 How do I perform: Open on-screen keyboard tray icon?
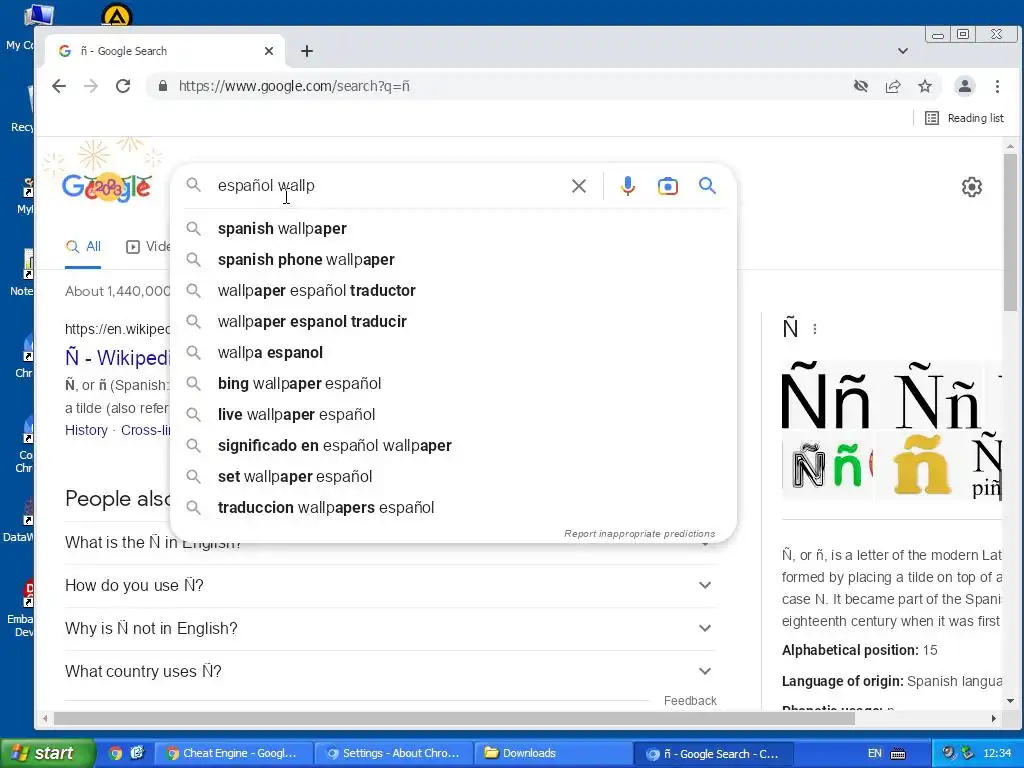(899, 754)
